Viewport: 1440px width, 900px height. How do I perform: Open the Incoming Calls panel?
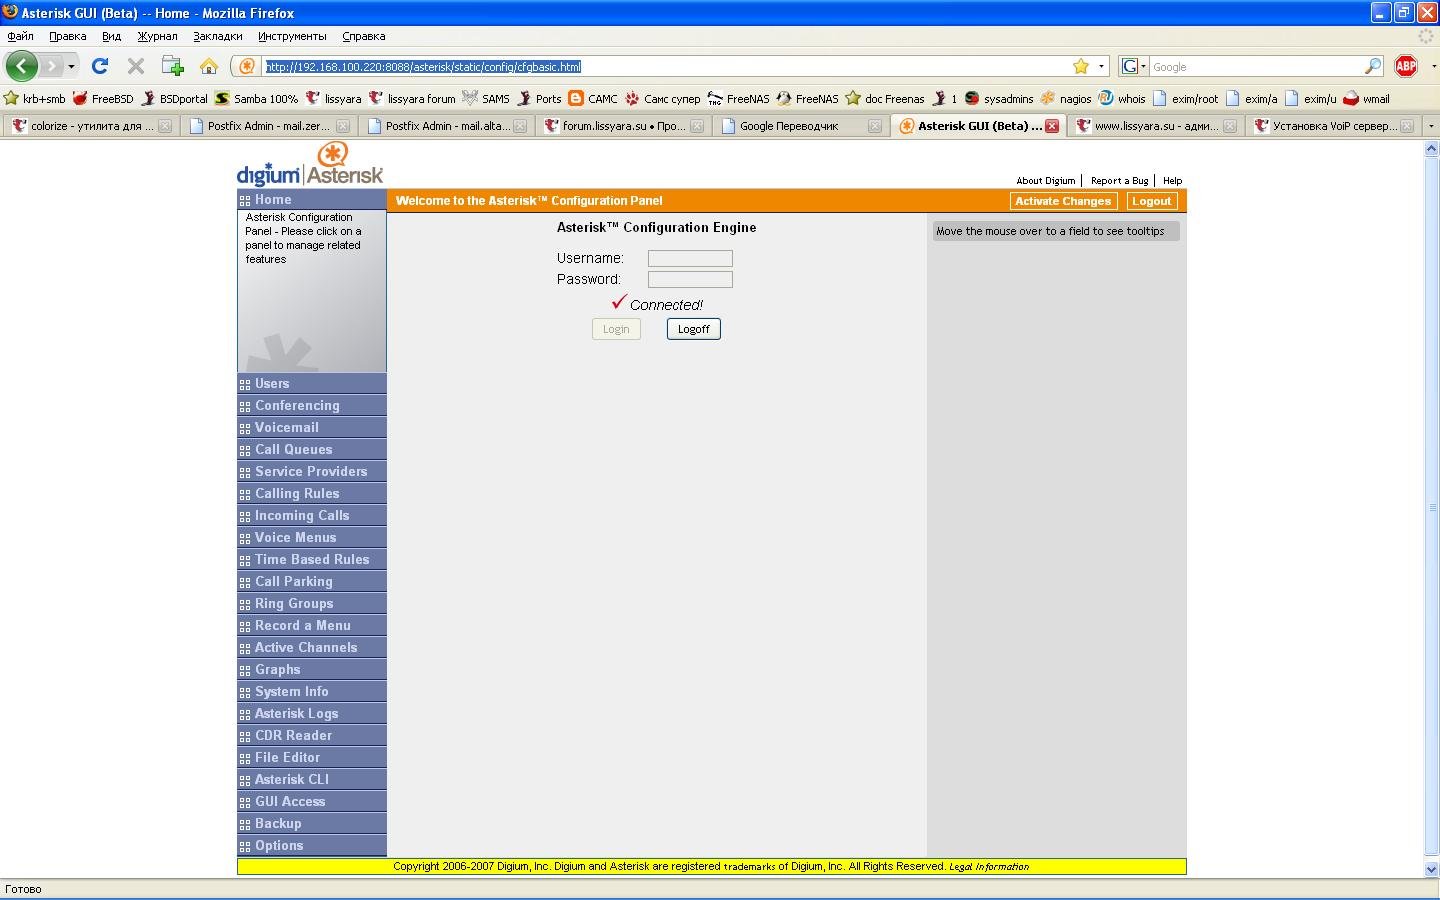pyautogui.click(x=312, y=516)
